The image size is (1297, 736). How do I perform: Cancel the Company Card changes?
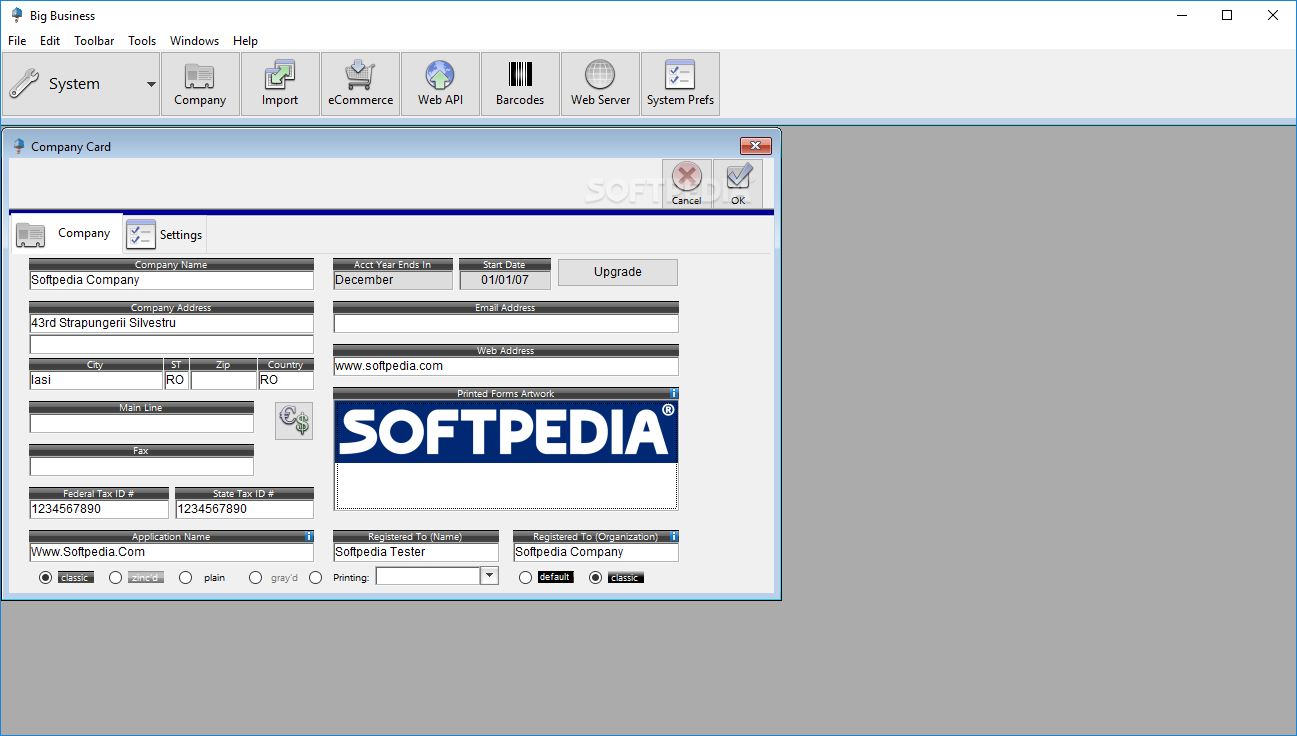point(686,183)
